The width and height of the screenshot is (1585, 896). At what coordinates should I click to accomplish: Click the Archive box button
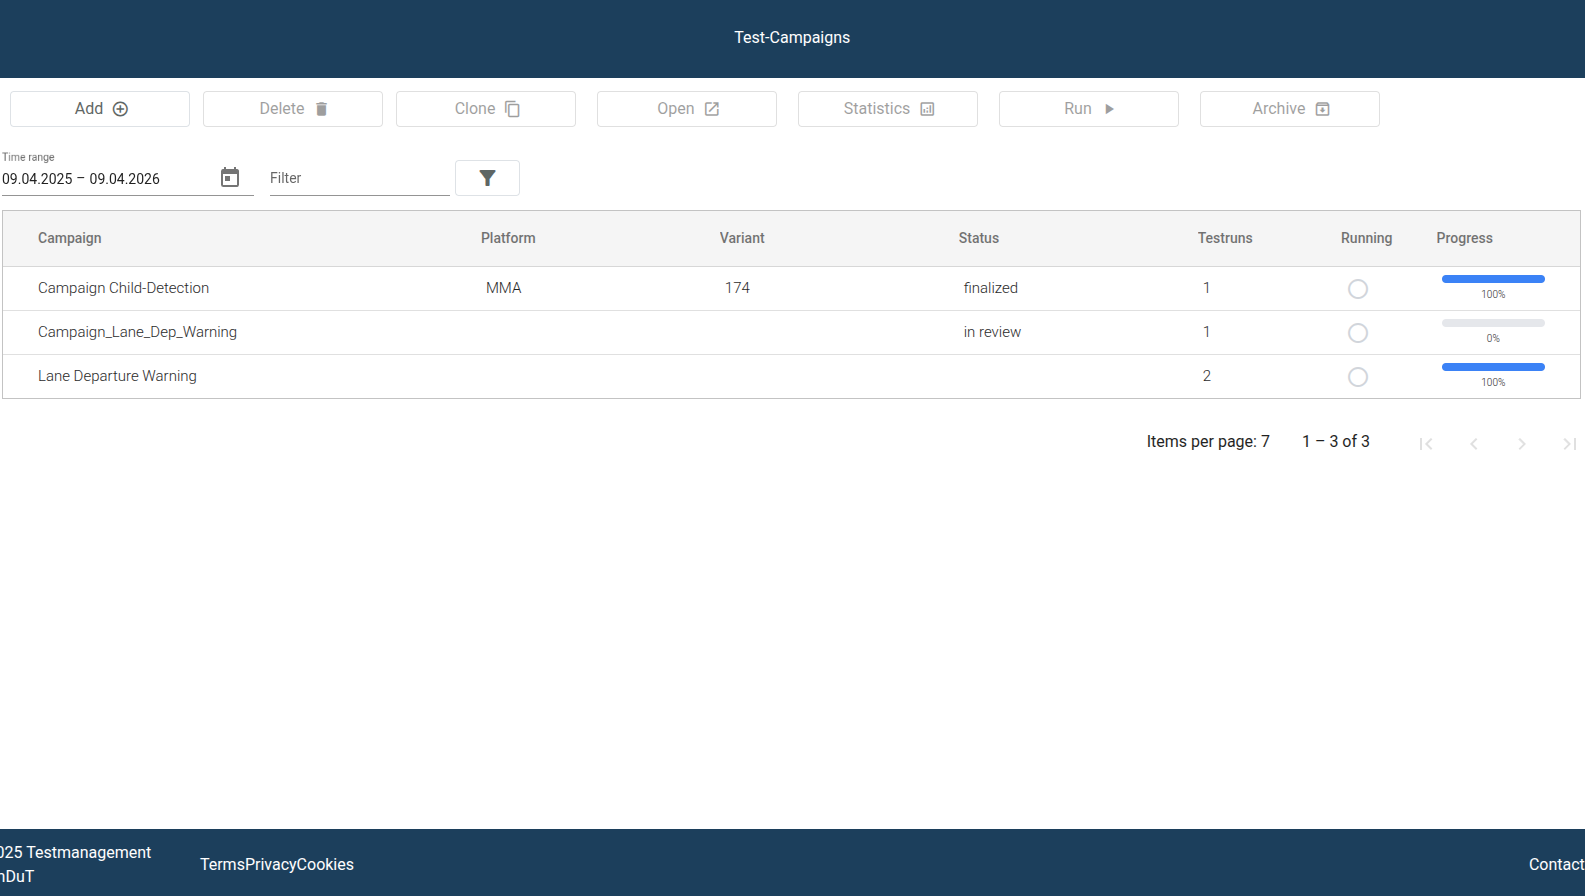point(1289,109)
